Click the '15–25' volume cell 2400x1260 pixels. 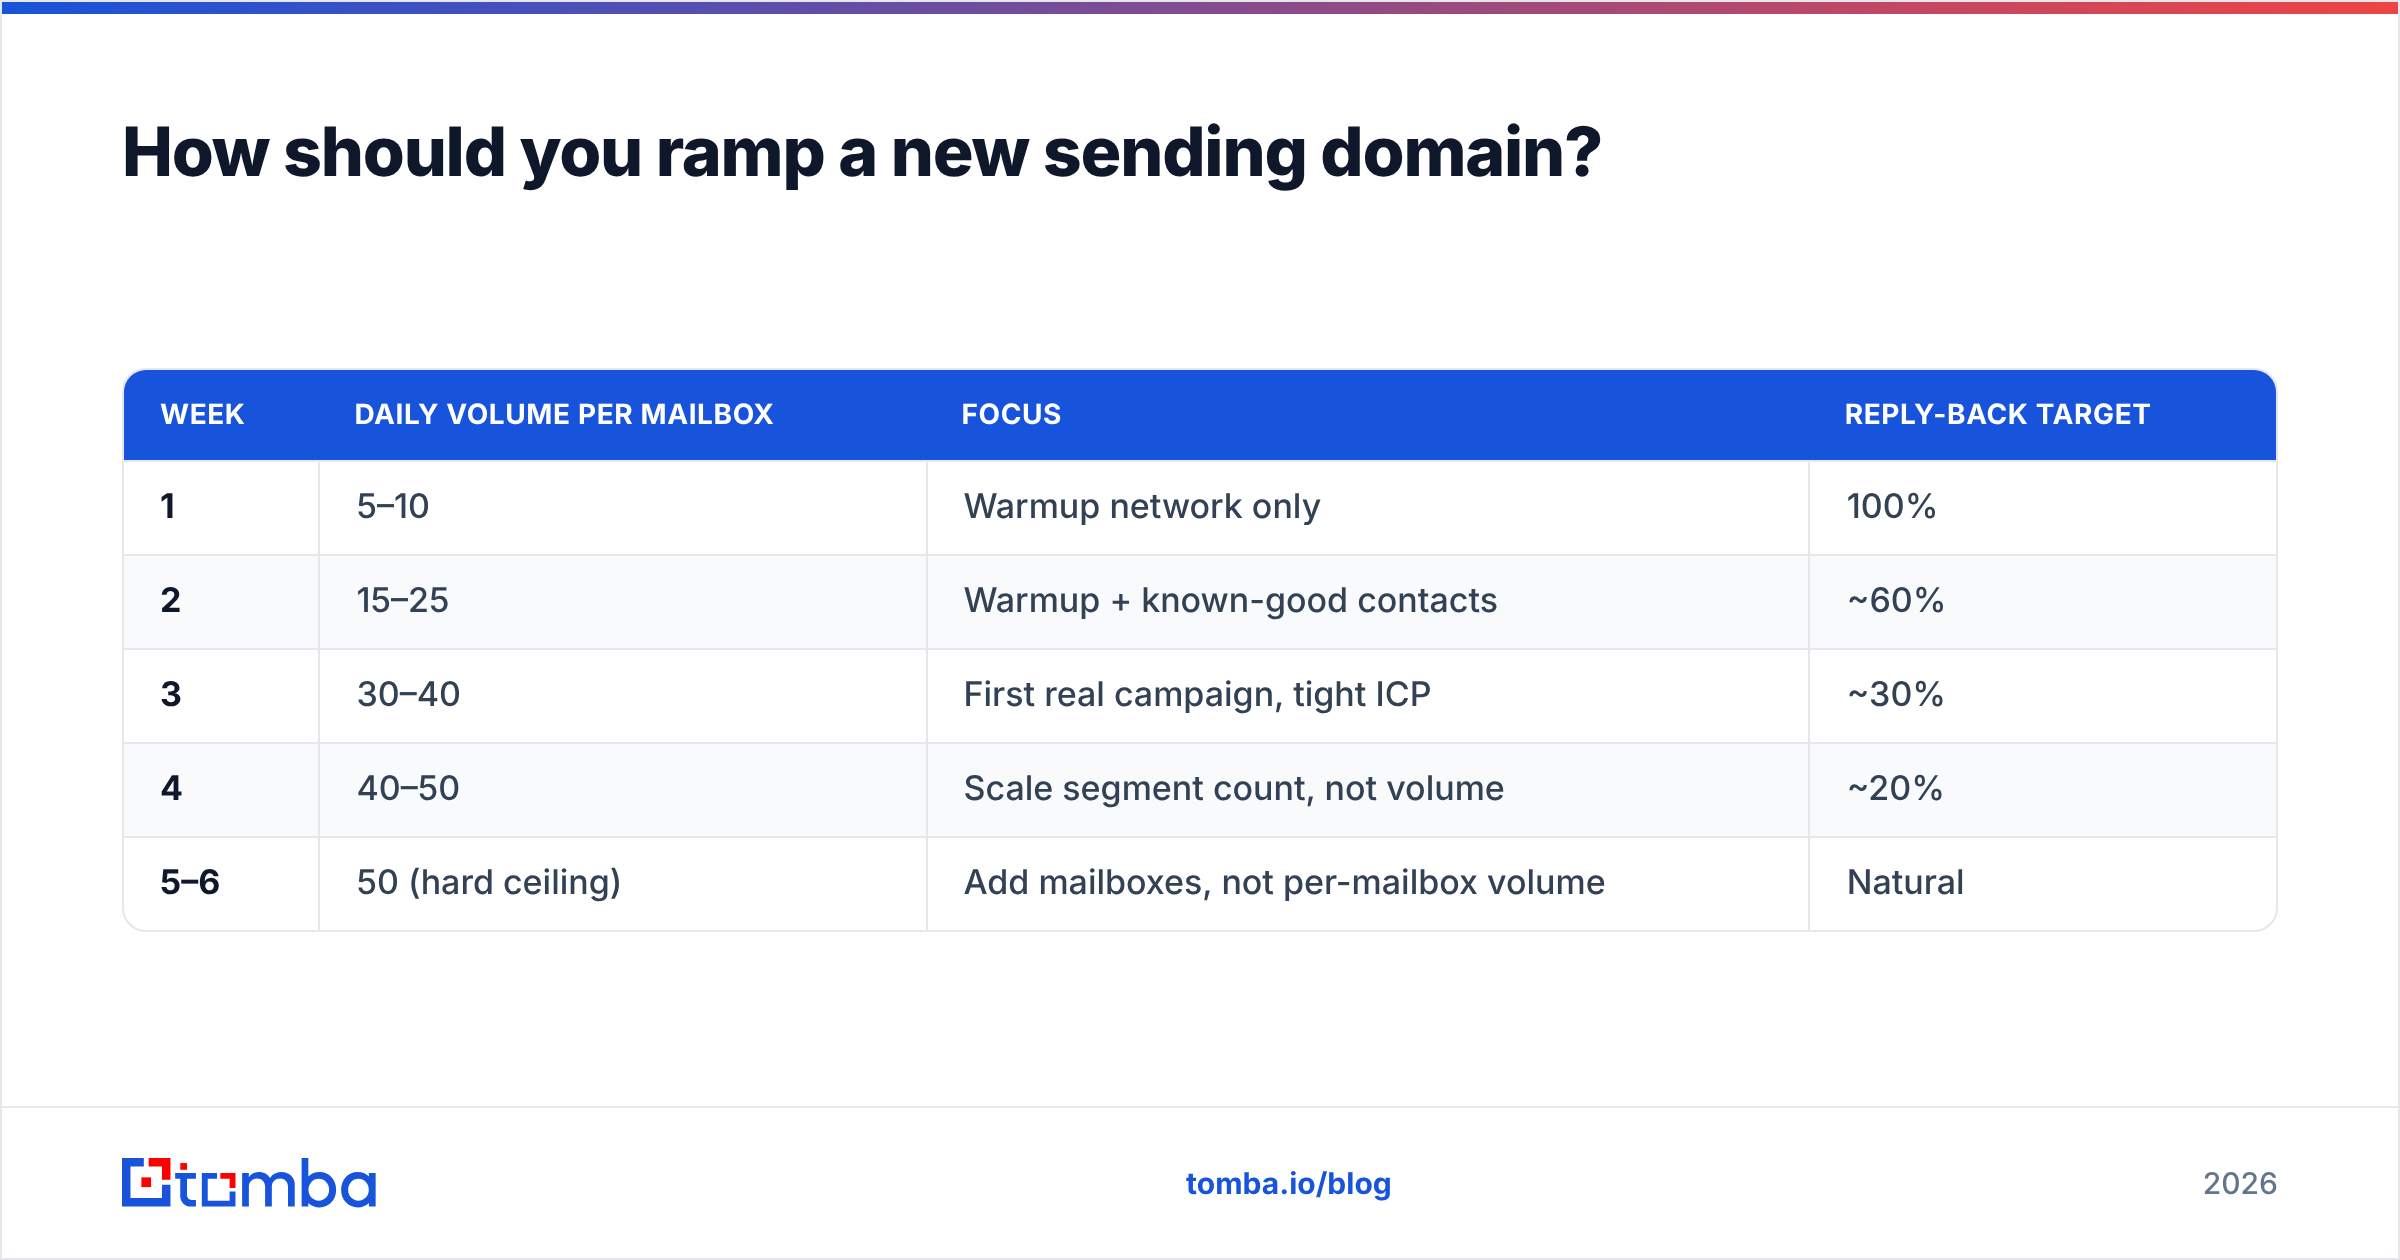click(623, 602)
